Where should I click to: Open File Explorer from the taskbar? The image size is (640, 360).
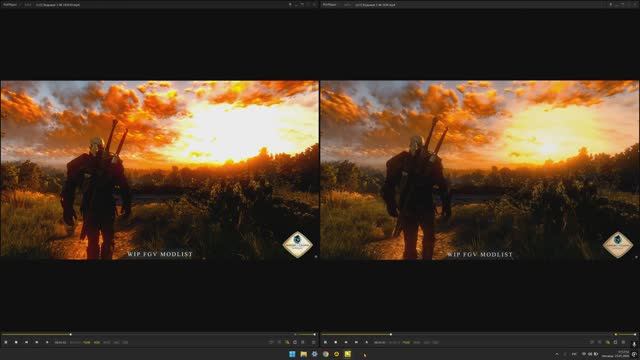click(304, 354)
